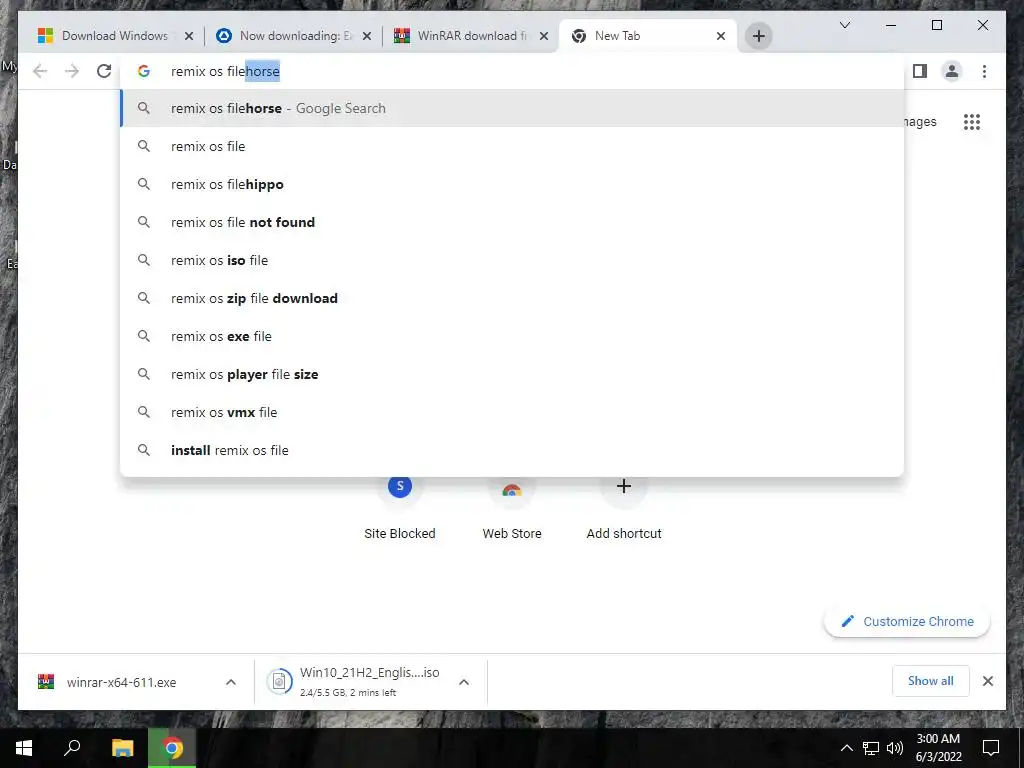Select suggestion remix os filehorse Google Search
Screen dimensions: 1024x768
pos(512,108)
